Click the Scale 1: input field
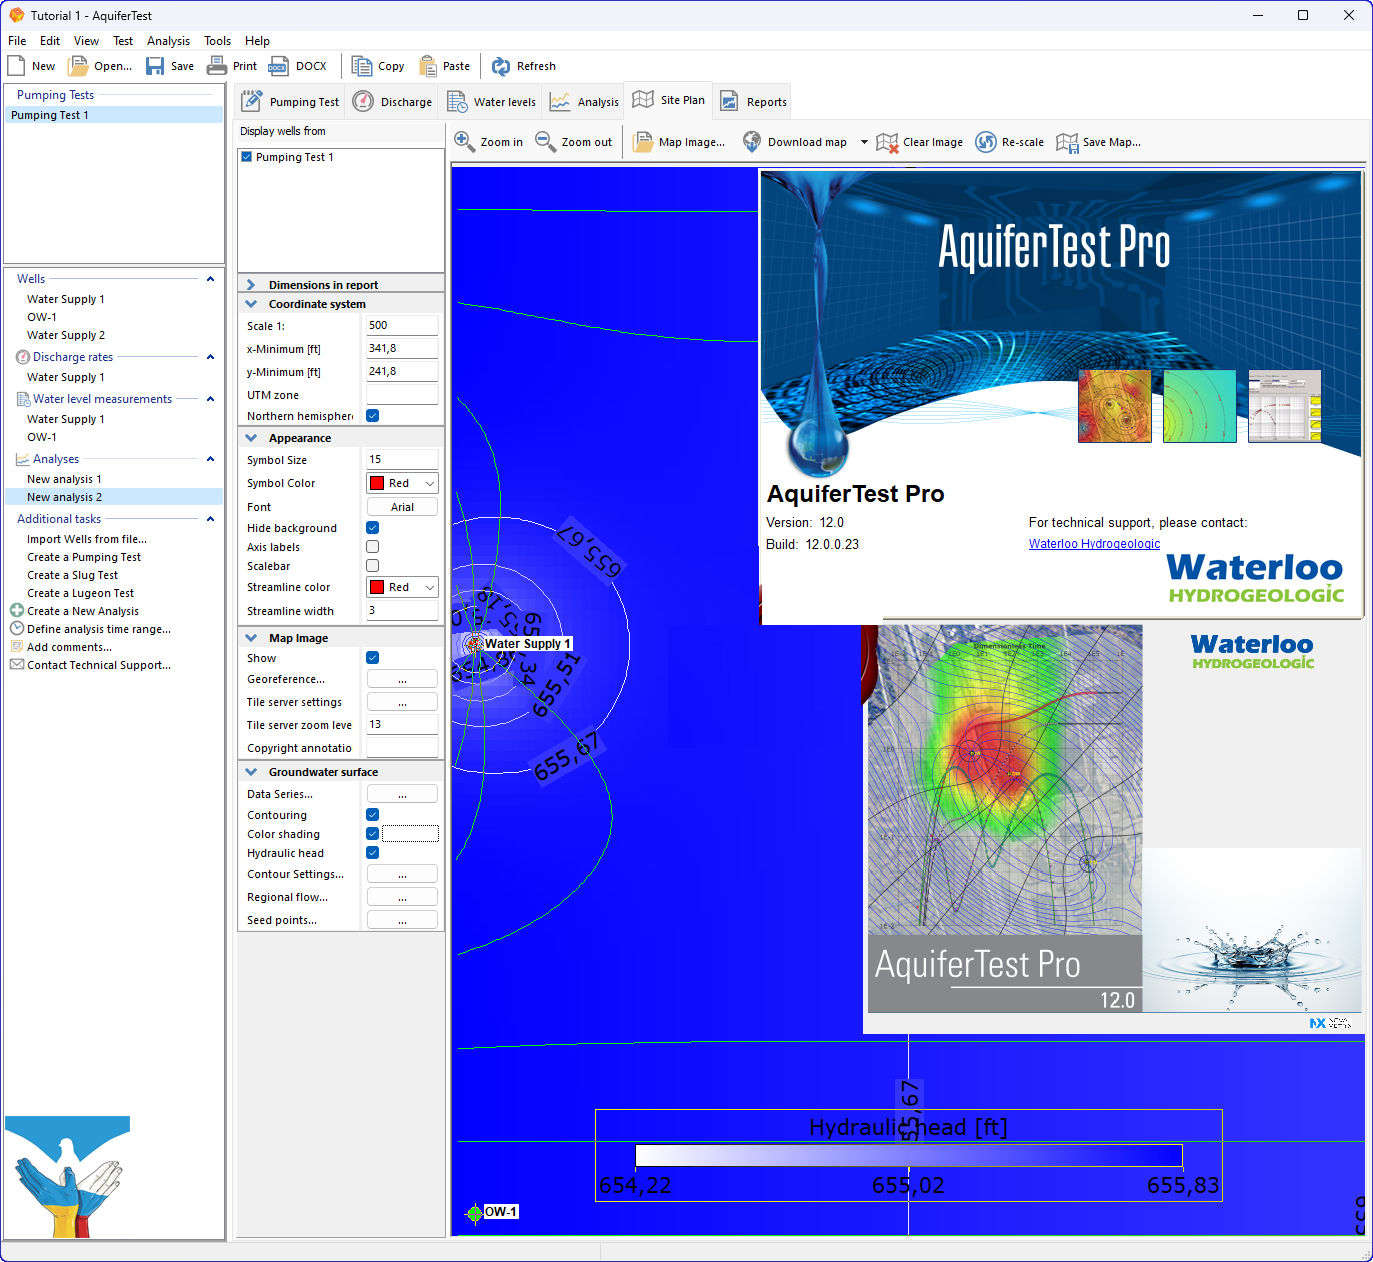 pos(402,325)
